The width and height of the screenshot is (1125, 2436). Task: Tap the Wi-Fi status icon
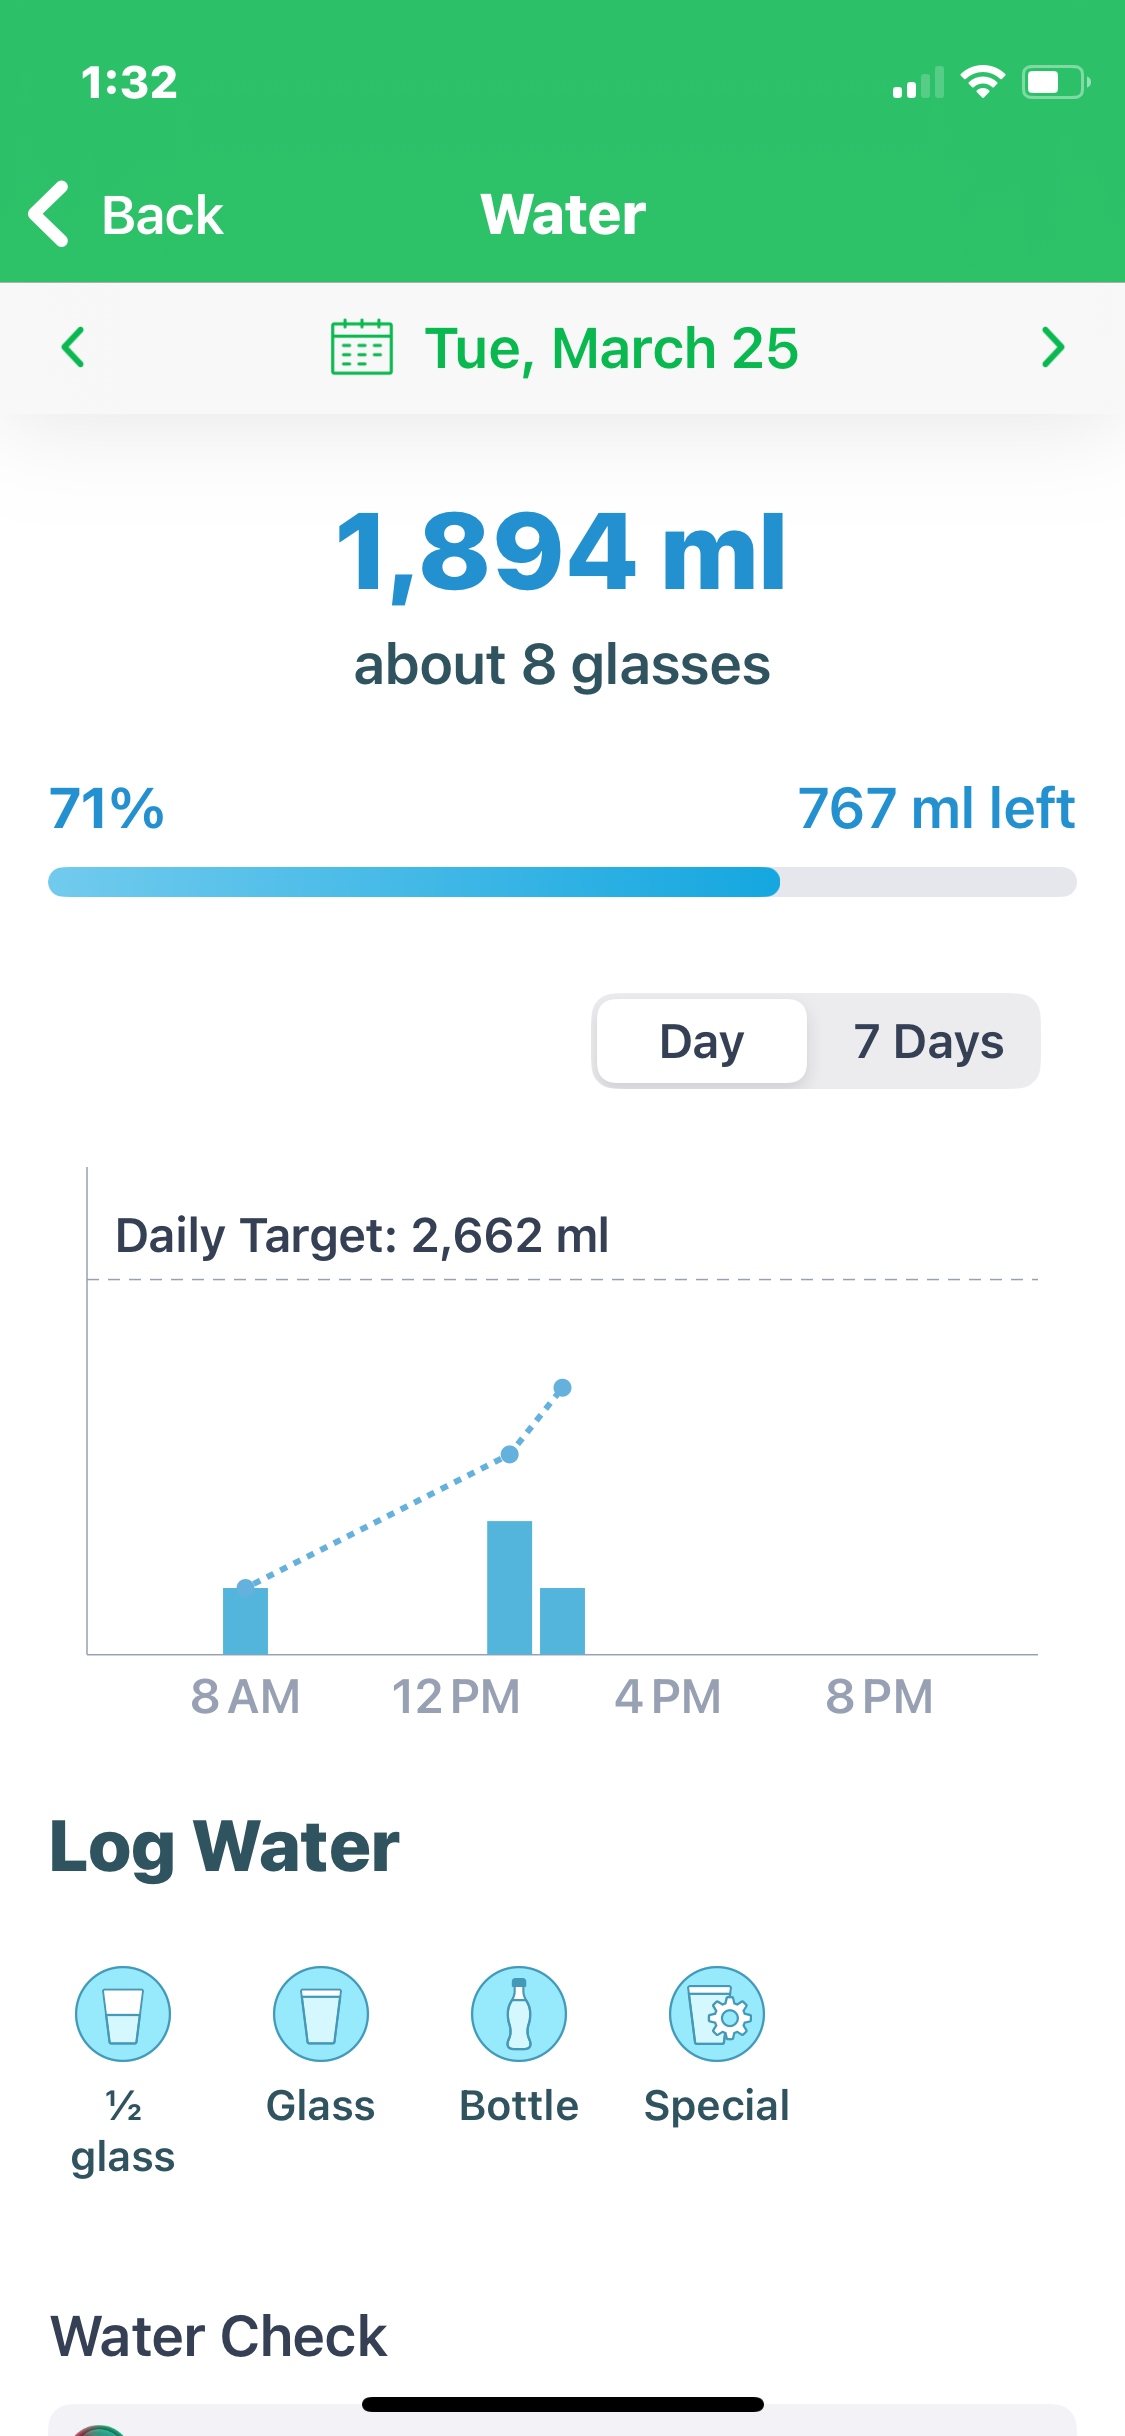982,82
